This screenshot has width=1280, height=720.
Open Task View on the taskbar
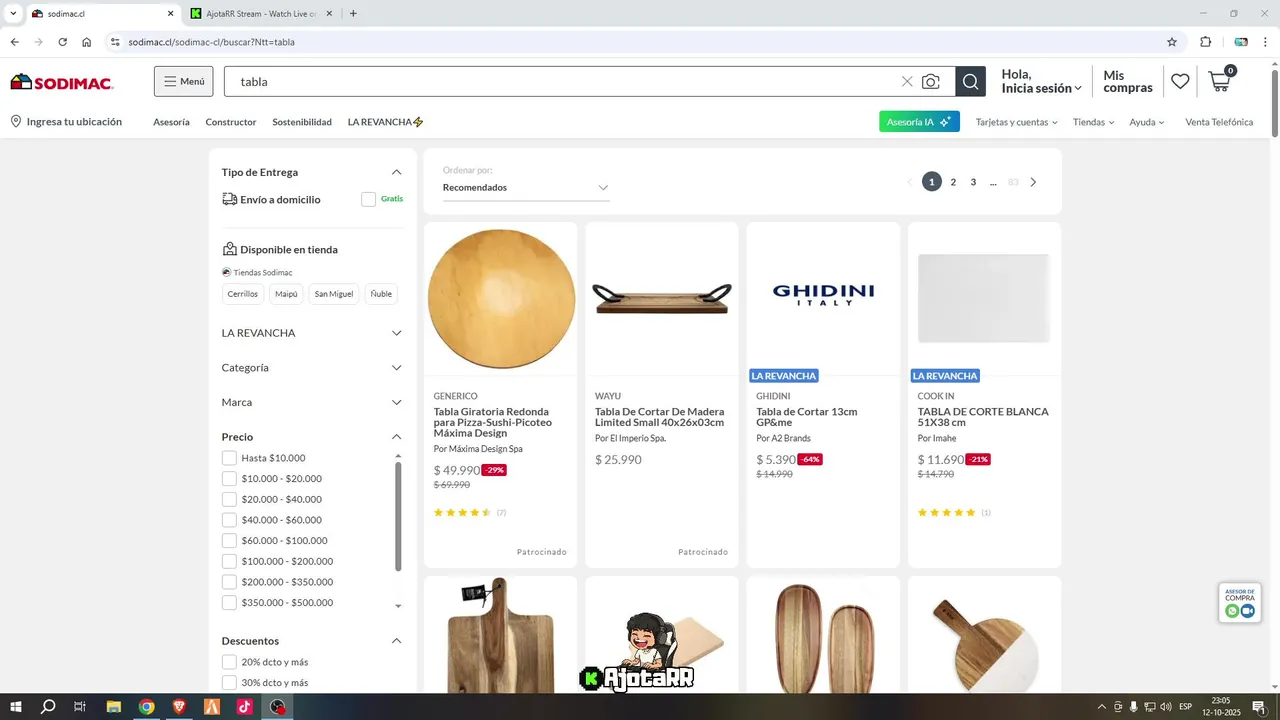click(80, 707)
